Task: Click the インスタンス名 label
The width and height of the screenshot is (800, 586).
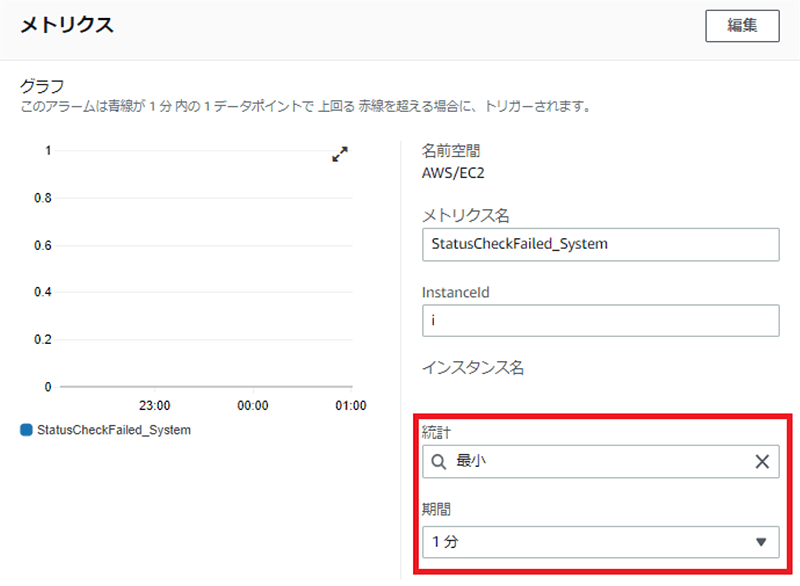Action: [x=472, y=367]
